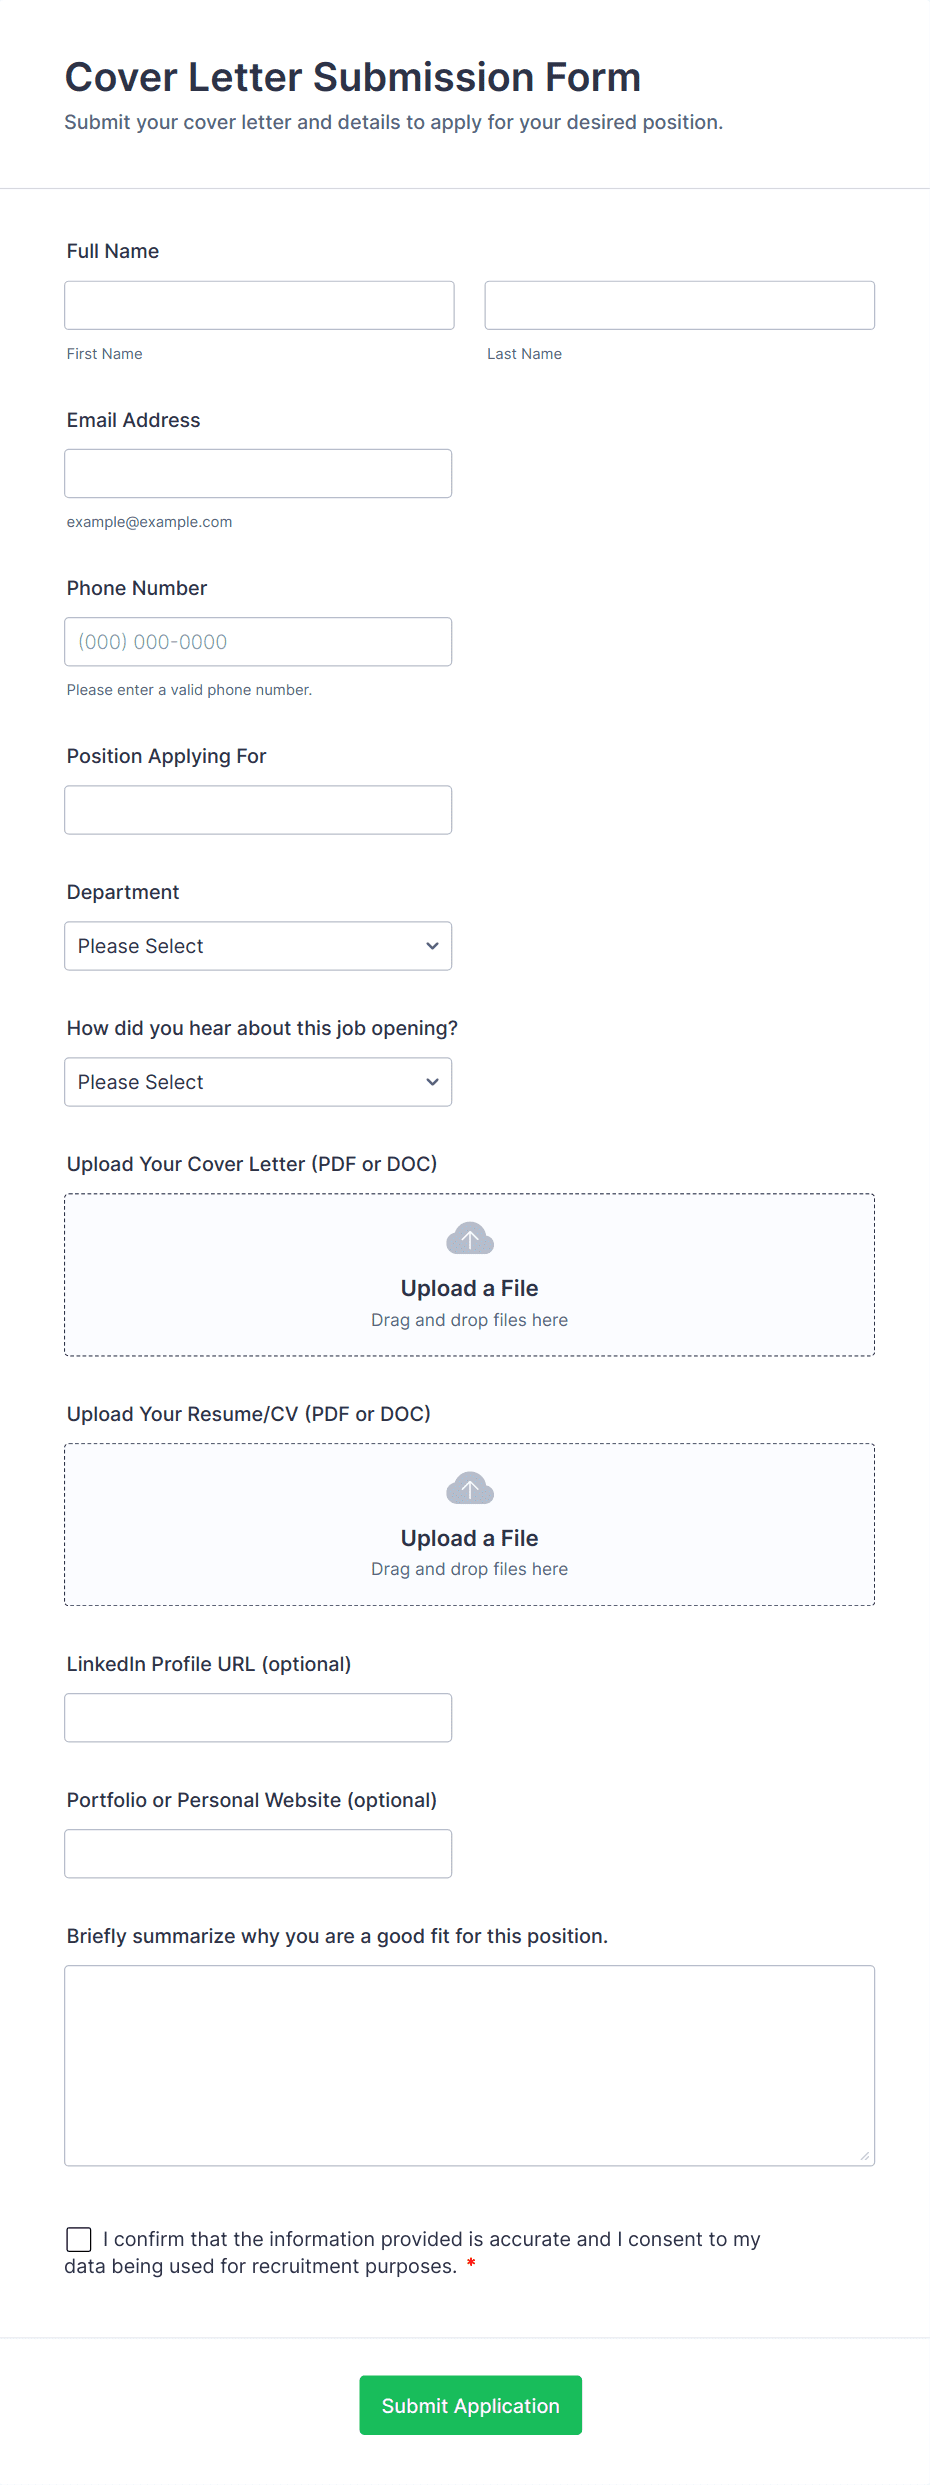This screenshot has width=930, height=2485.
Task: Select the Phone Number input
Action: 258,642
